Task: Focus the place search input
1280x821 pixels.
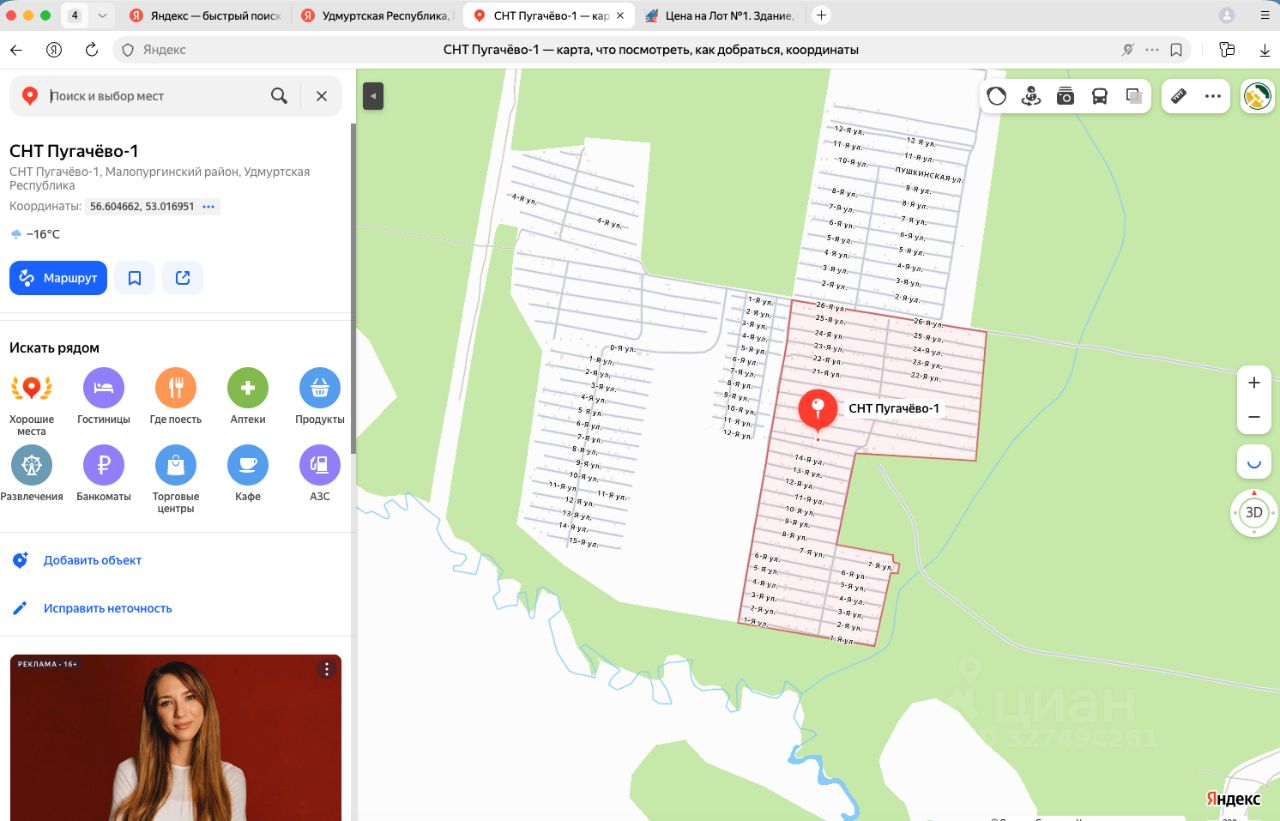Action: (155, 96)
